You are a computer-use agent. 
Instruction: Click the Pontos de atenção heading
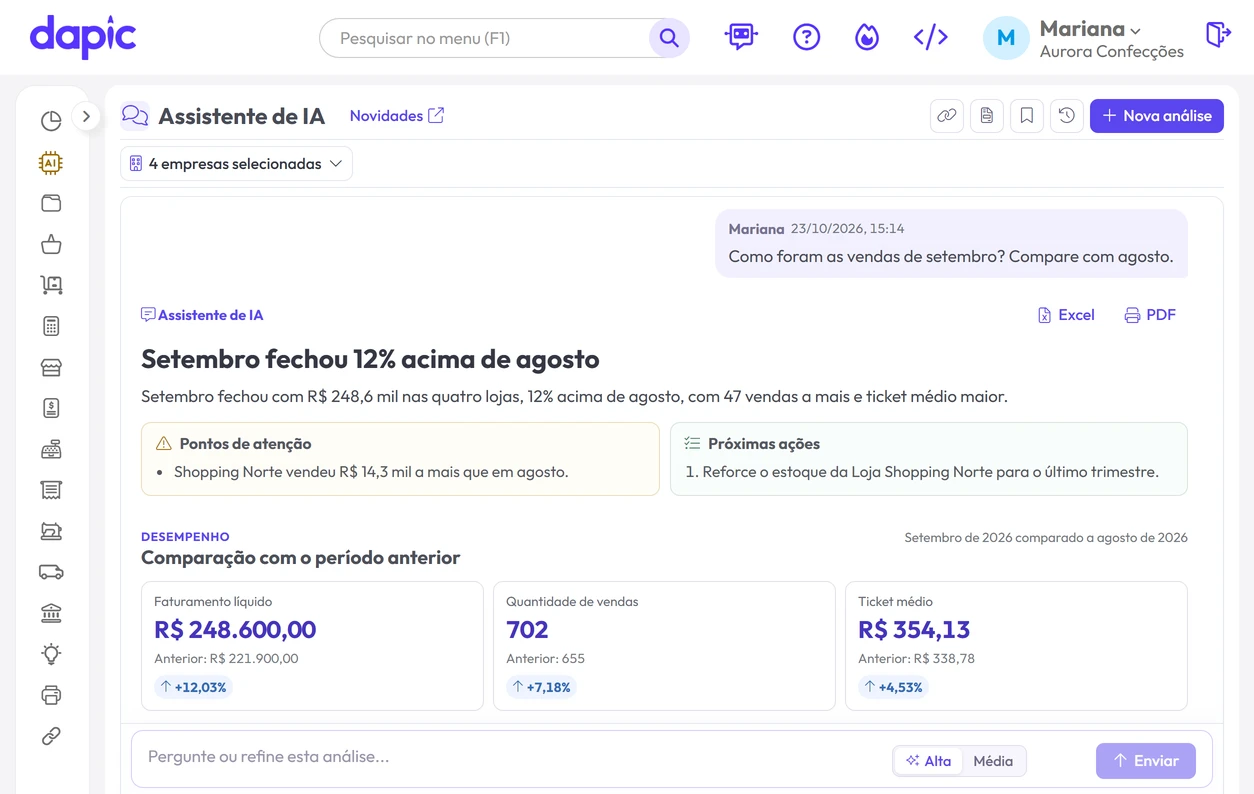[x=245, y=444]
